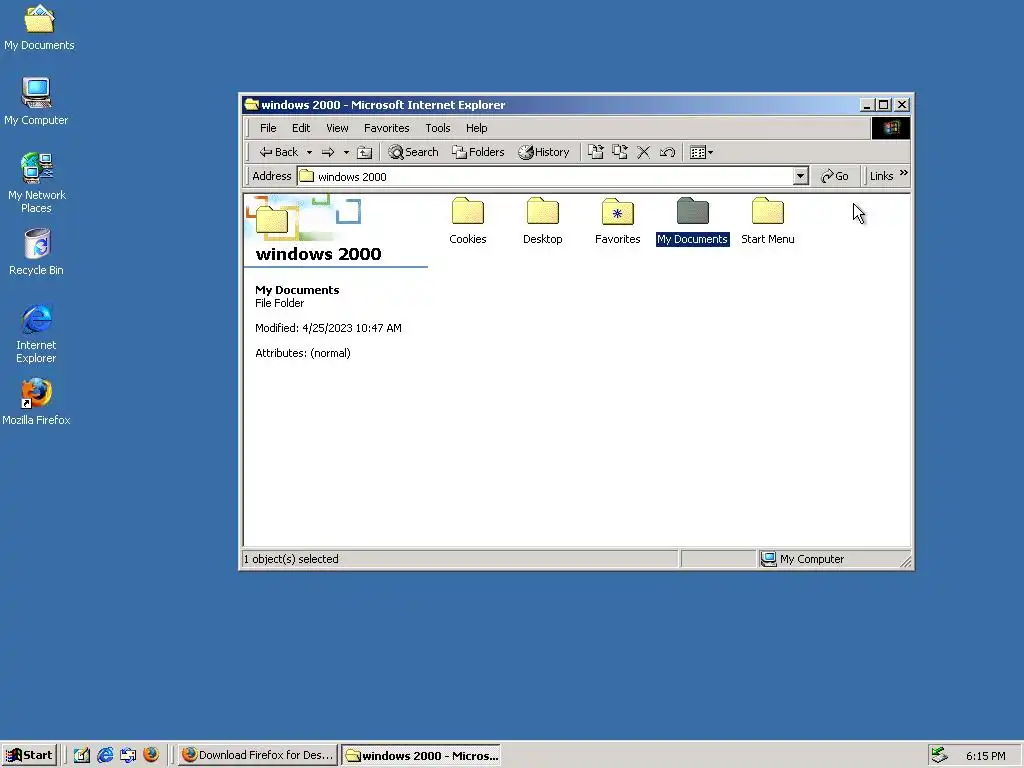Open the Tools menu
The image size is (1024, 768).
click(438, 128)
